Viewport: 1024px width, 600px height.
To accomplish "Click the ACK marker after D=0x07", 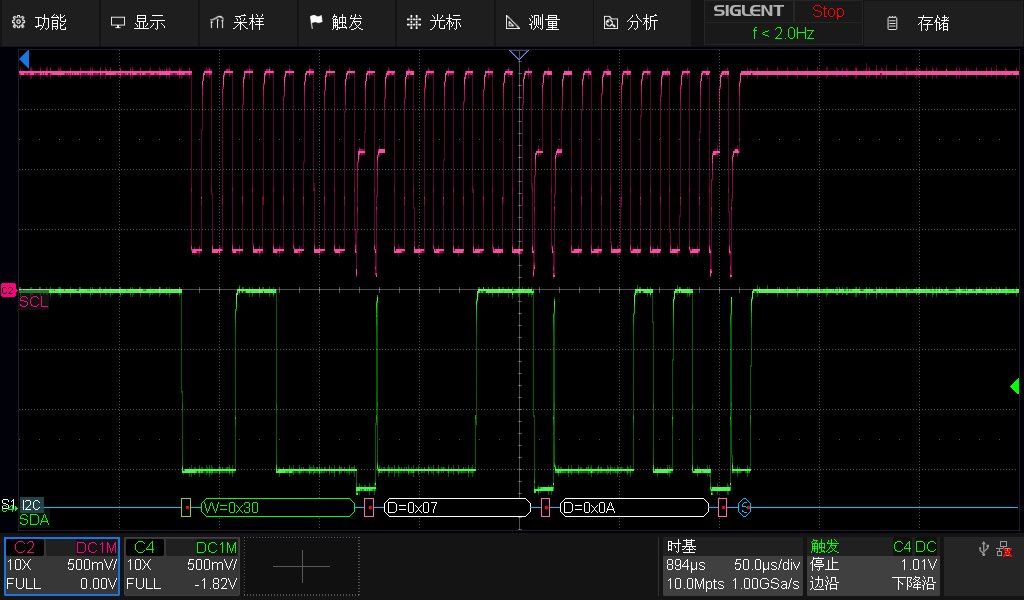I will [545, 507].
